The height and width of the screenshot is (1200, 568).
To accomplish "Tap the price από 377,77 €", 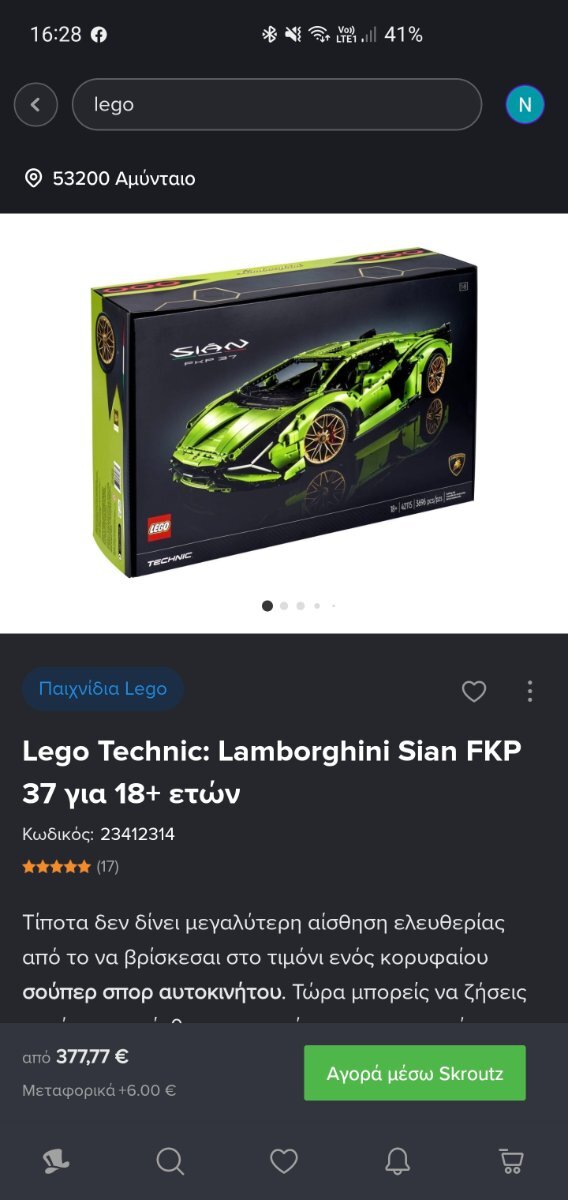I will pos(76,1056).
